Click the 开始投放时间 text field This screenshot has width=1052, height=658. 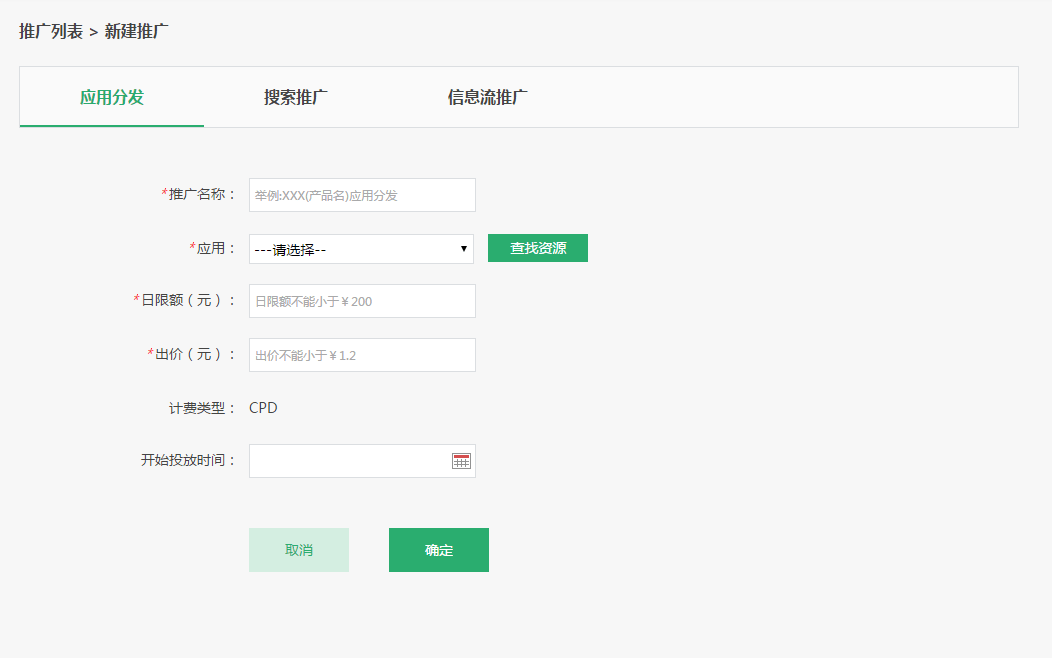point(350,460)
